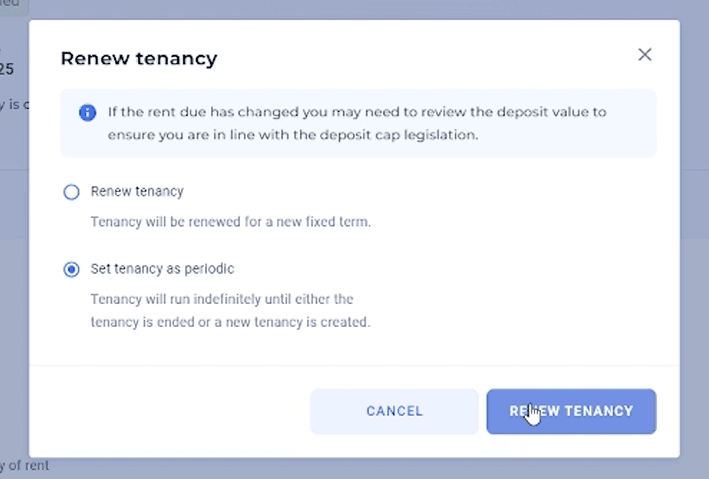Click the 'Set tenancy as periodic' label
The image size is (709, 479).
click(x=162, y=269)
